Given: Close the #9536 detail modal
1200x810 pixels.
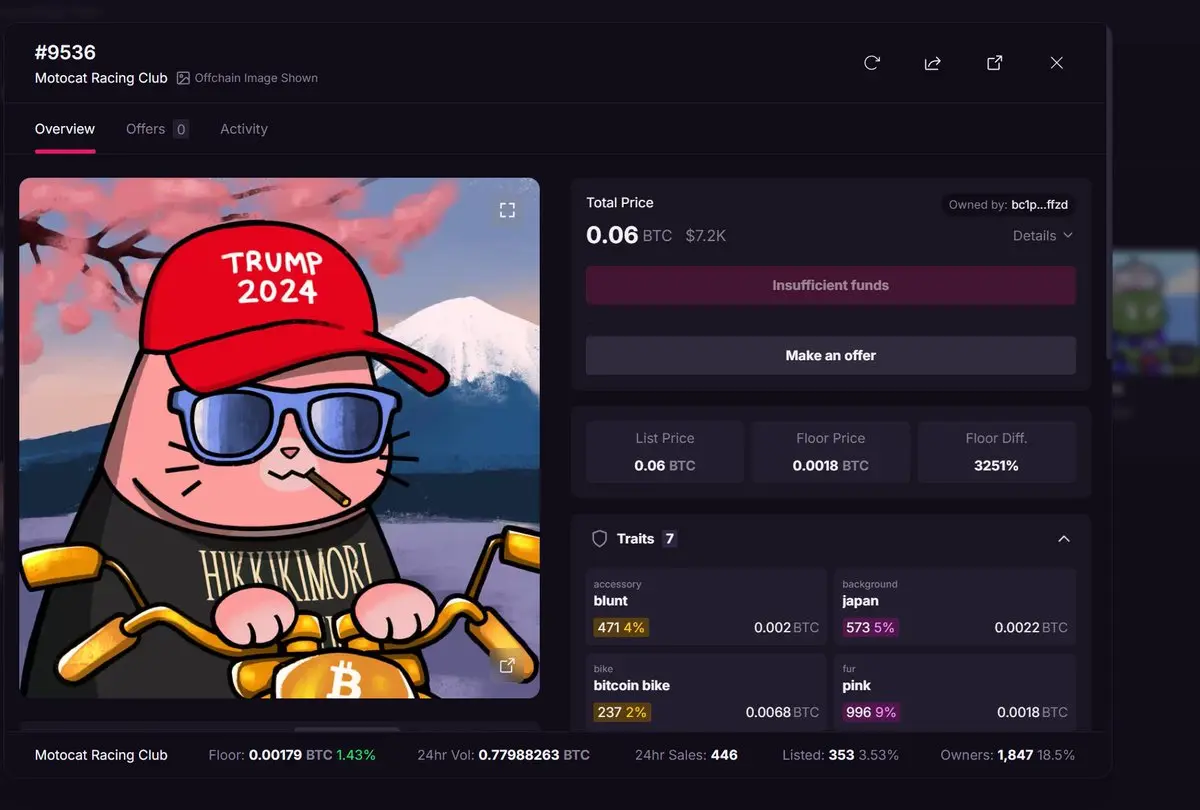Looking at the screenshot, I should [1057, 63].
